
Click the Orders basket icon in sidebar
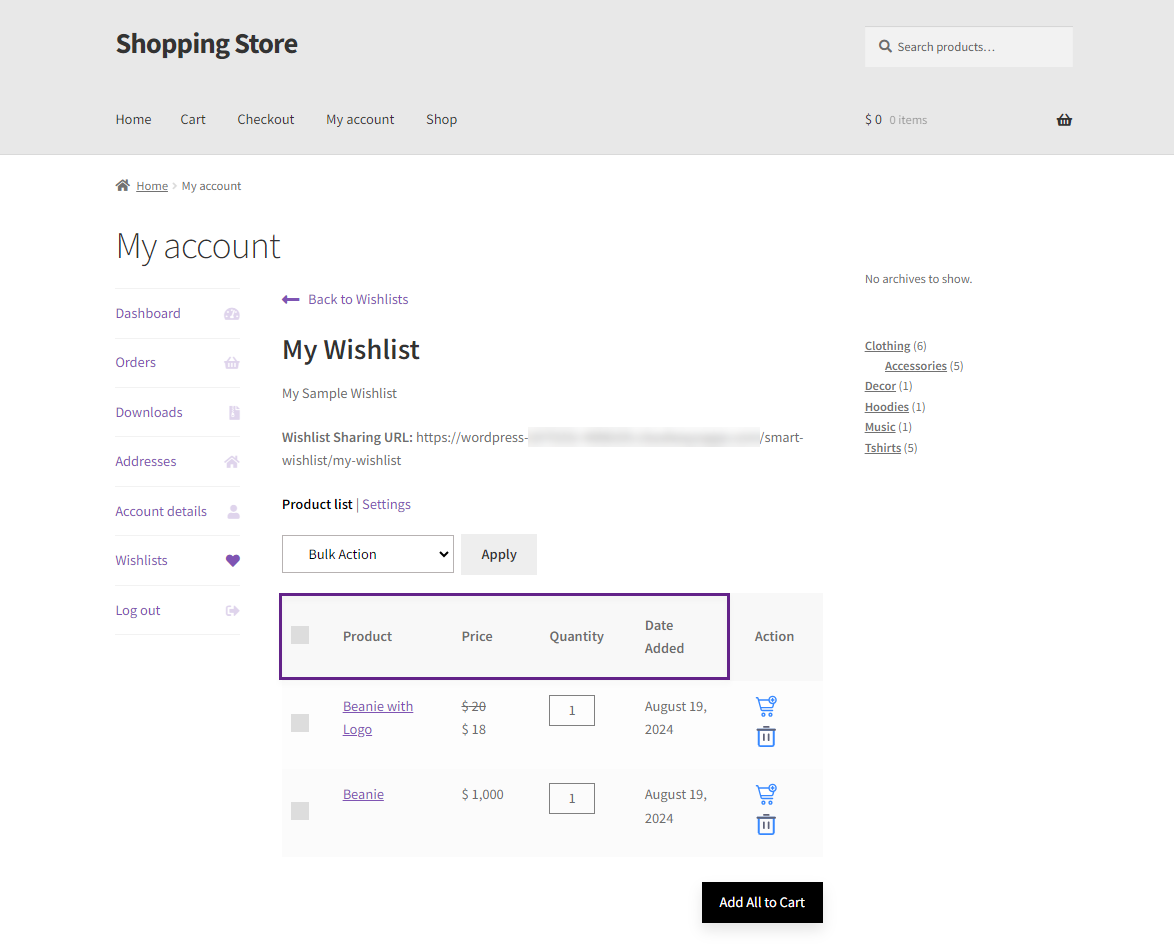pos(232,363)
